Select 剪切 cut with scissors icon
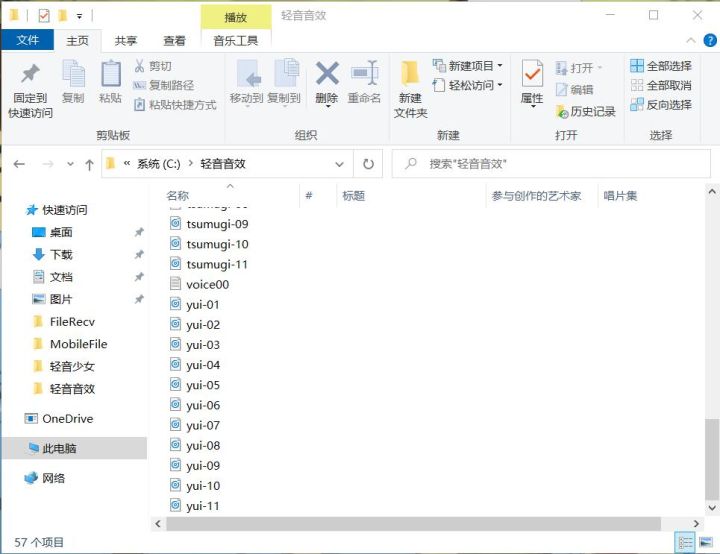Image resolution: width=720 pixels, height=554 pixels. pyautogui.click(x=153, y=66)
